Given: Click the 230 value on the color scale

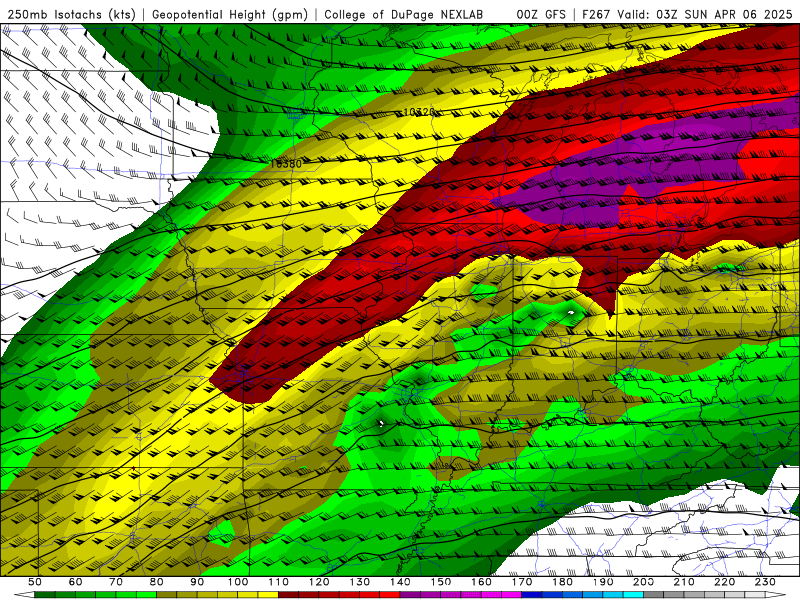Looking at the screenshot, I should (766, 582).
